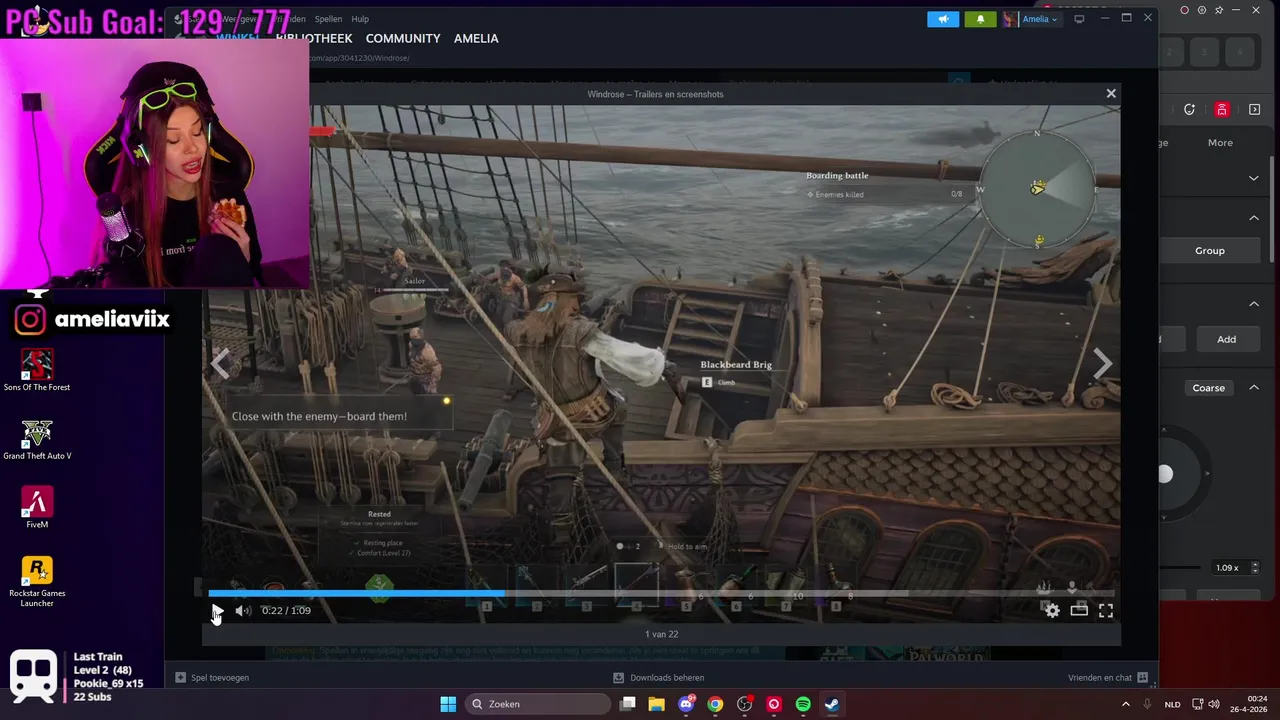Open video settings gear in player
1280x720 pixels.
coord(1052,610)
